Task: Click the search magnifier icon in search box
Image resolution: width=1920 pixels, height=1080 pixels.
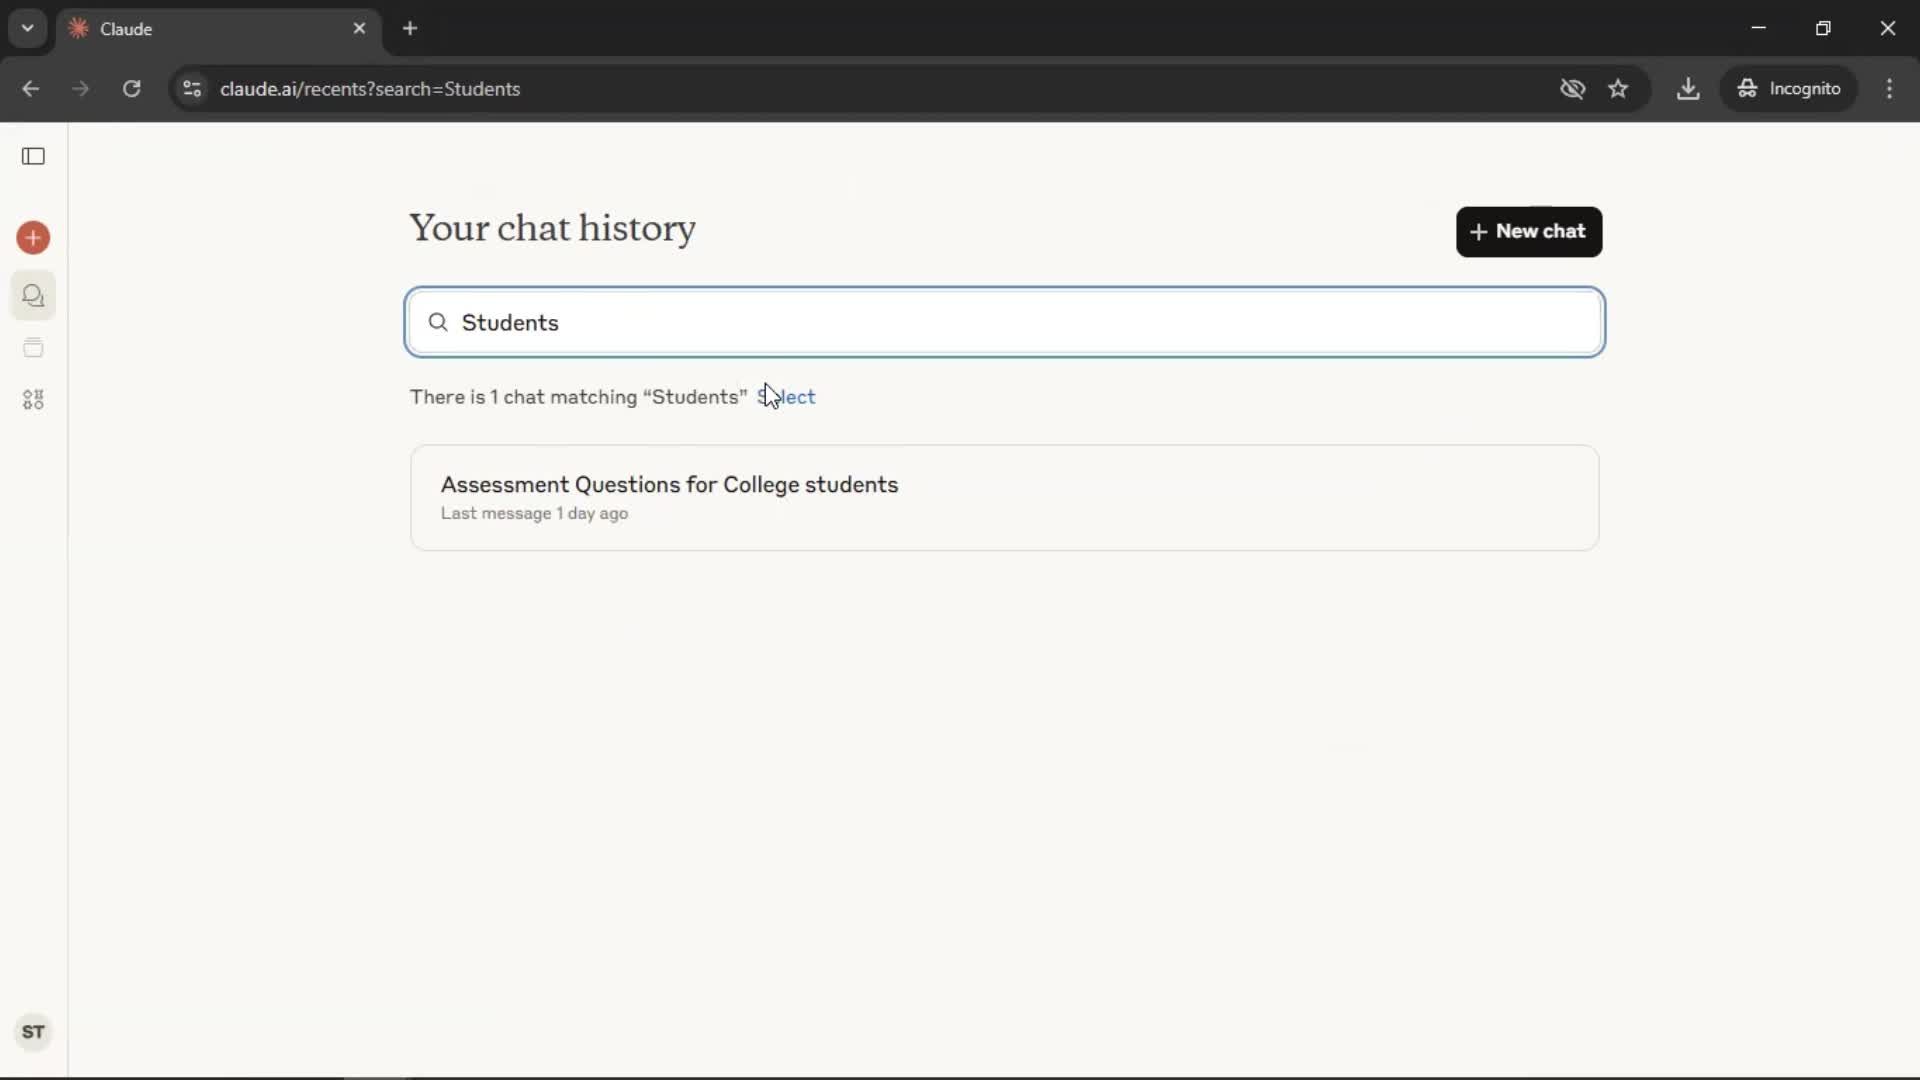Action: (438, 322)
